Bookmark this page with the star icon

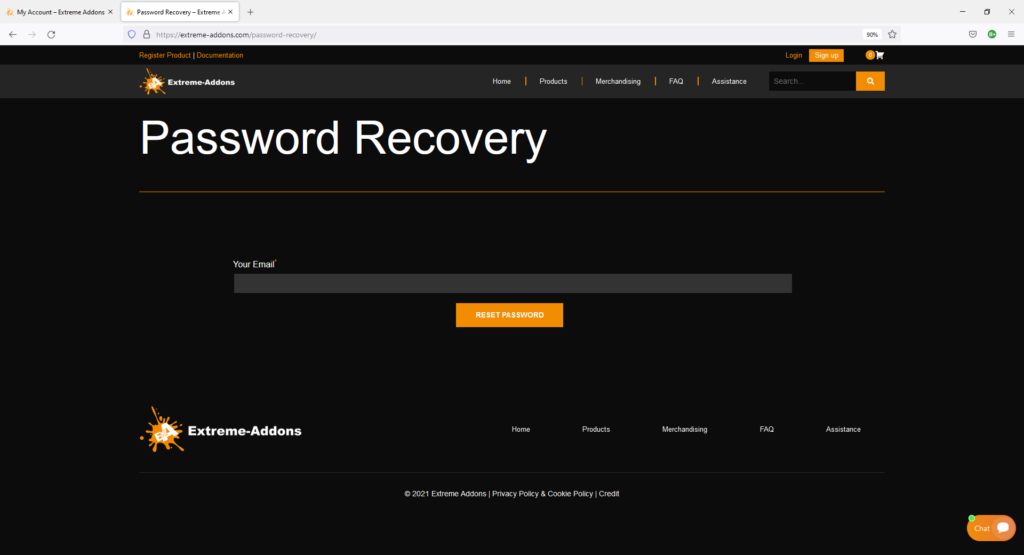[x=892, y=35]
